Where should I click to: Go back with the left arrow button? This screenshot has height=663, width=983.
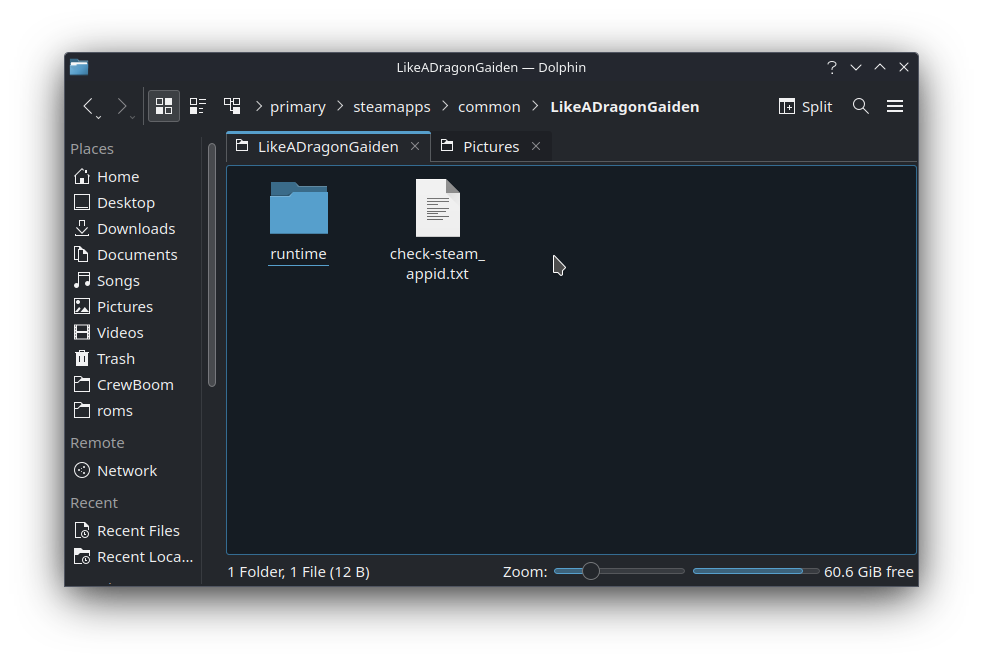pyautogui.click(x=88, y=106)
